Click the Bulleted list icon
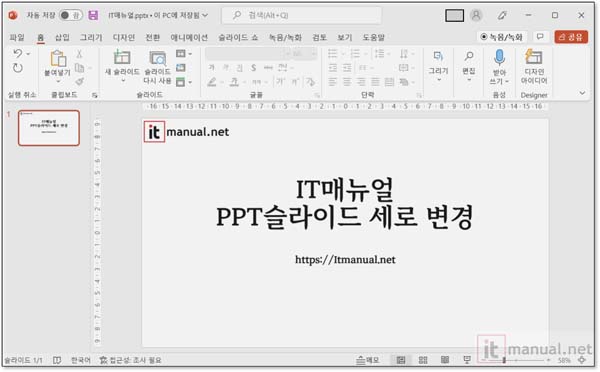Image resolution: width=600 pixels, height=372 pixels. pyautogui.click(x=333, y=54)
